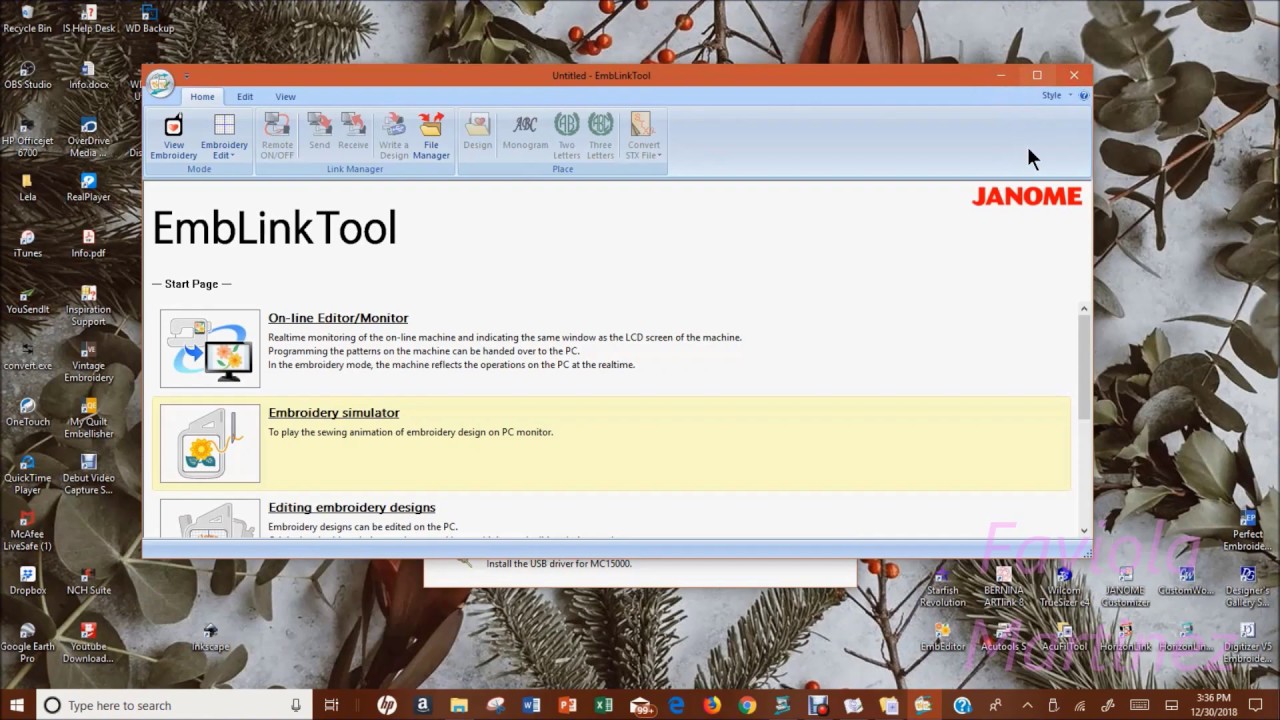
Task: Switch to the View ribbon tab
Action: [285, 97]
